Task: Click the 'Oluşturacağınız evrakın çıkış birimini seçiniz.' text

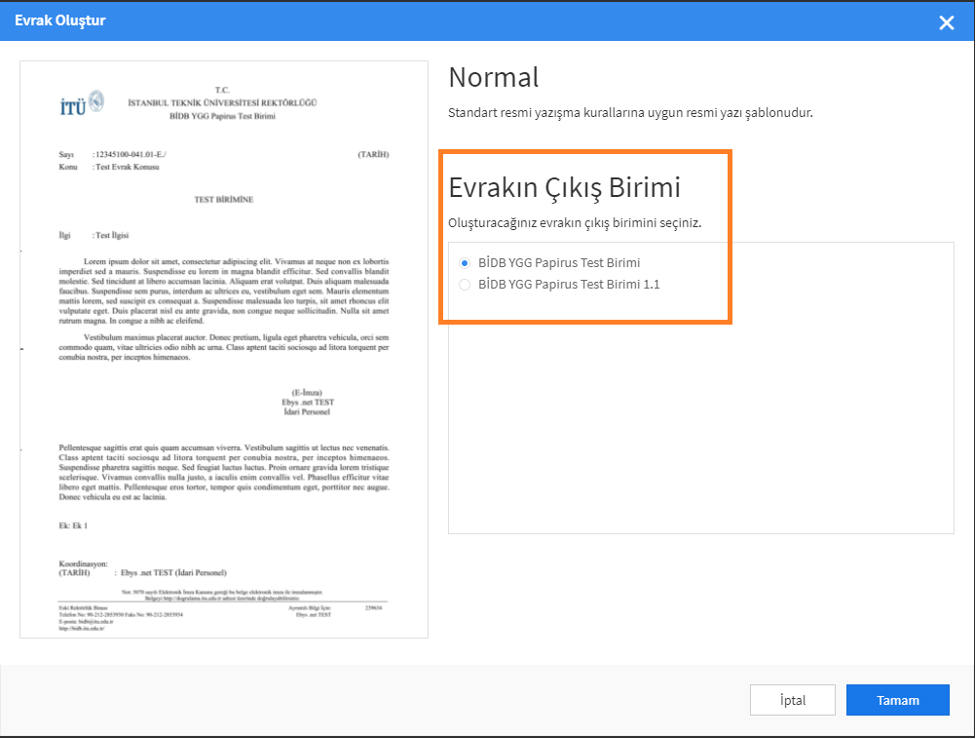Action: tap(574, 222)
